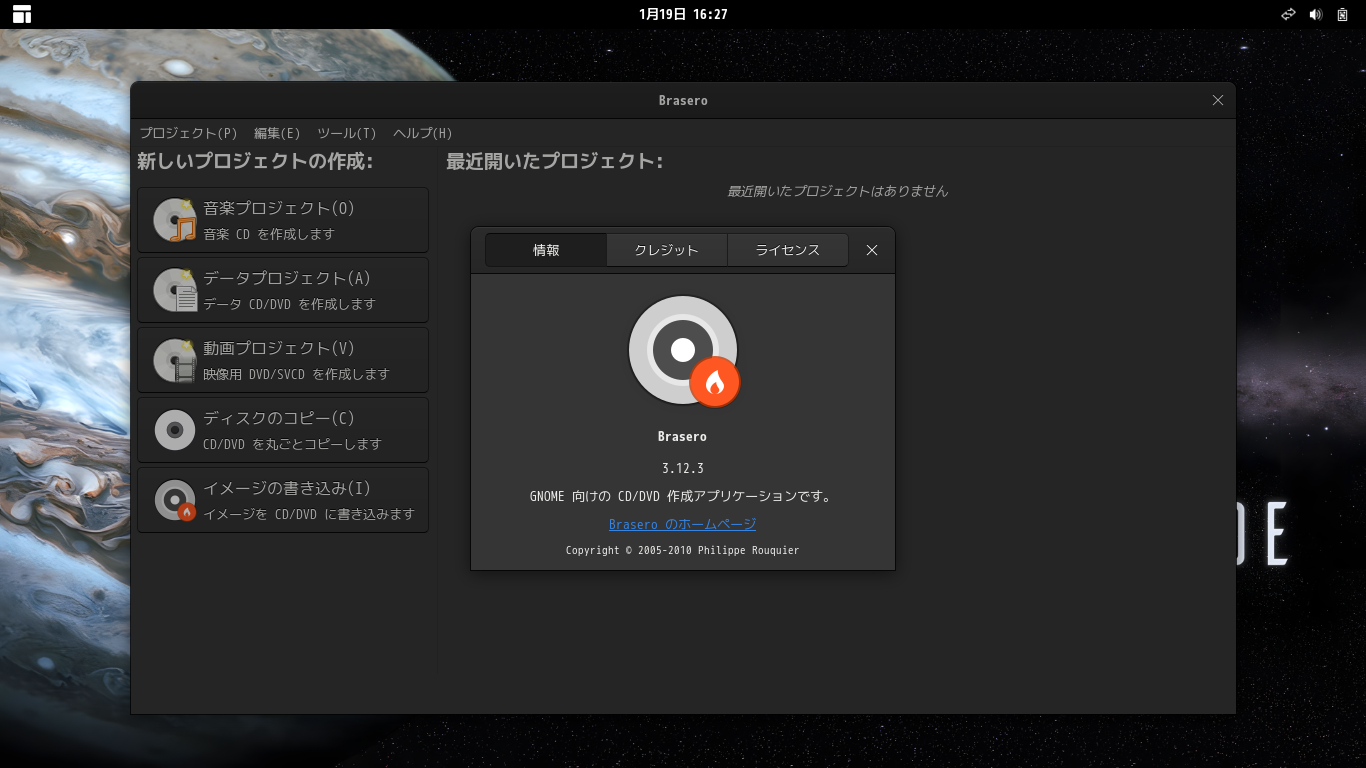Screen dimensions: 1366x768
Task: Open the 編集(E) menu
Action: tap(277, 133)
